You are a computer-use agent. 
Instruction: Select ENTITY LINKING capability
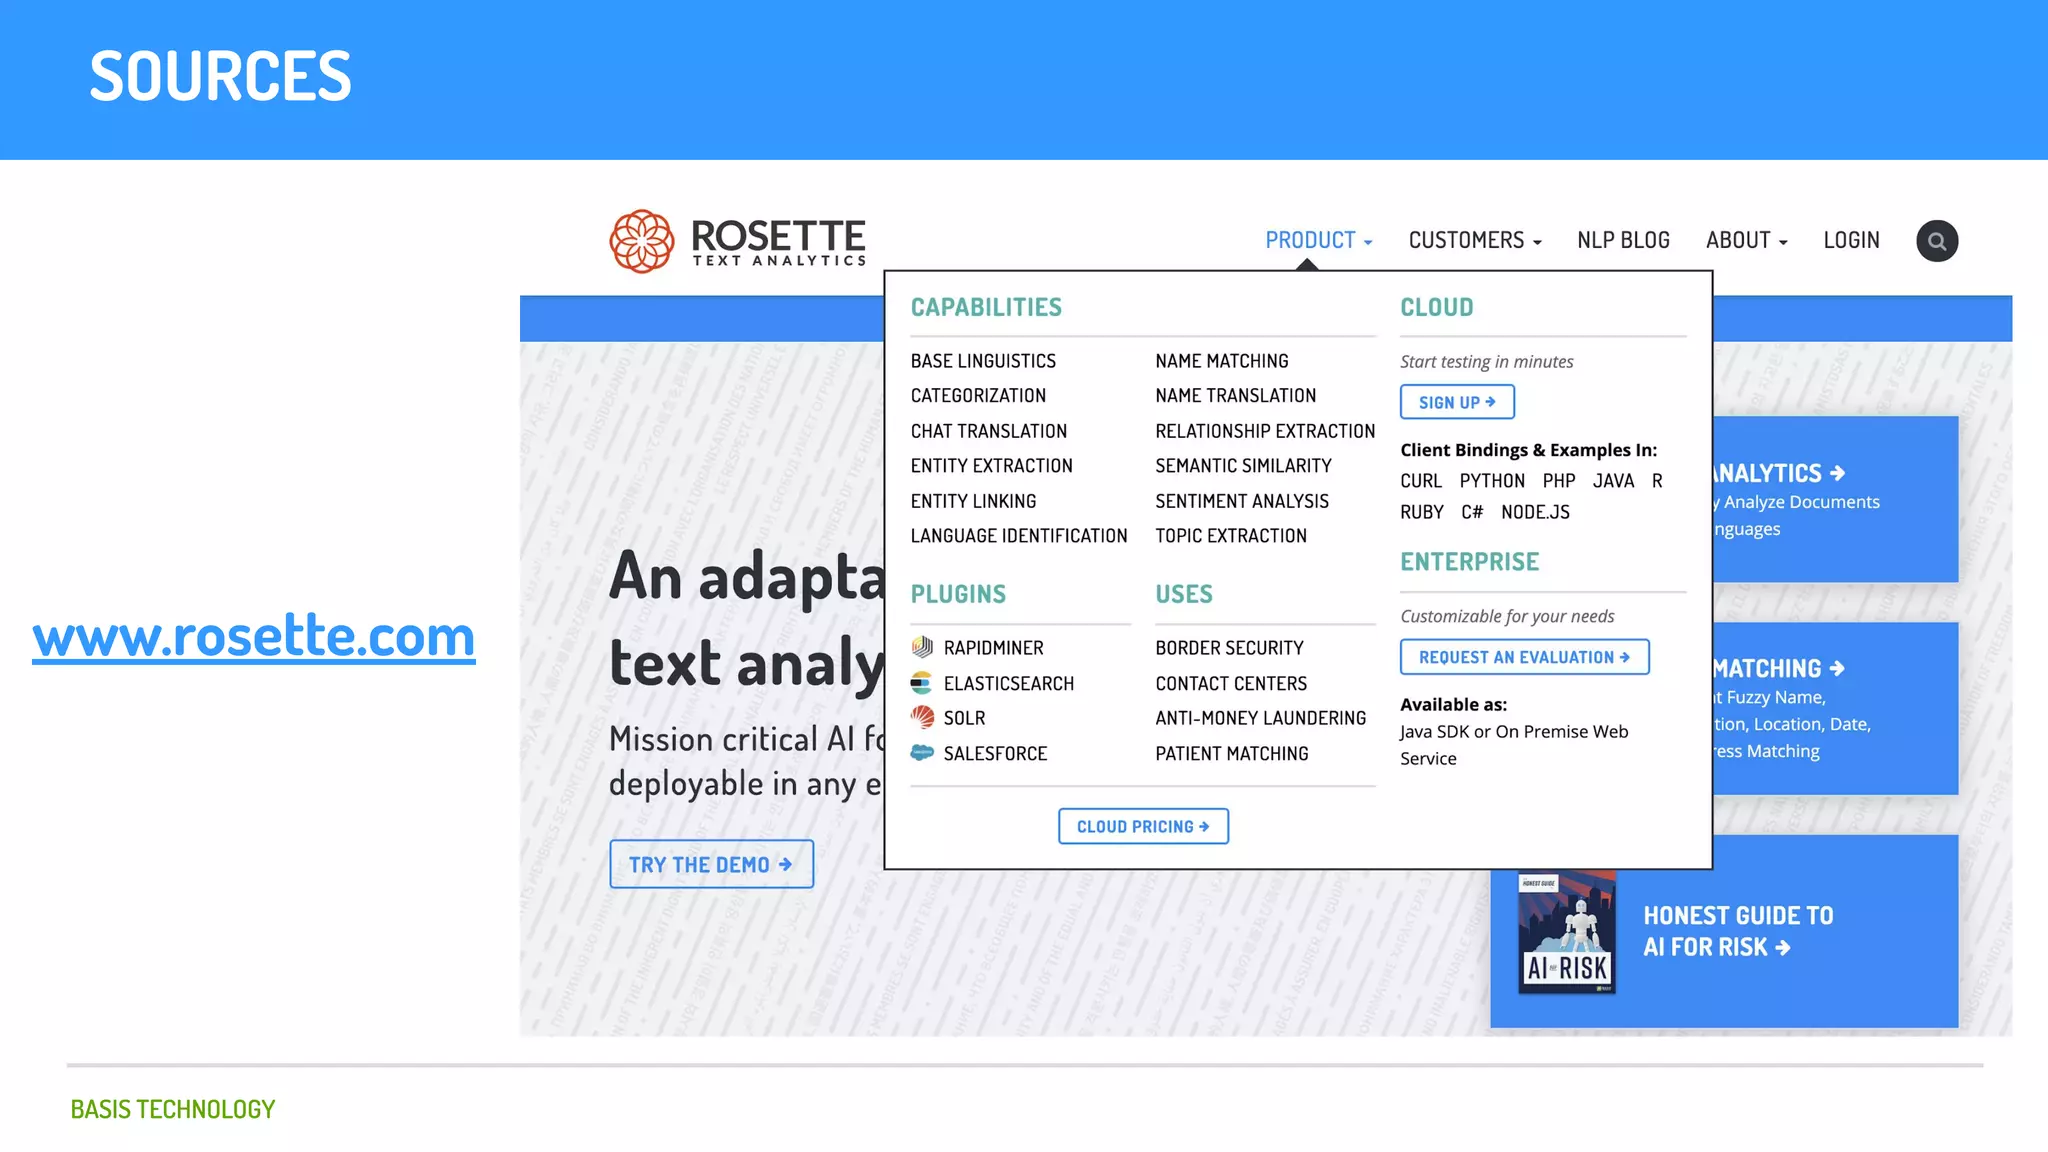coord(973,501)
